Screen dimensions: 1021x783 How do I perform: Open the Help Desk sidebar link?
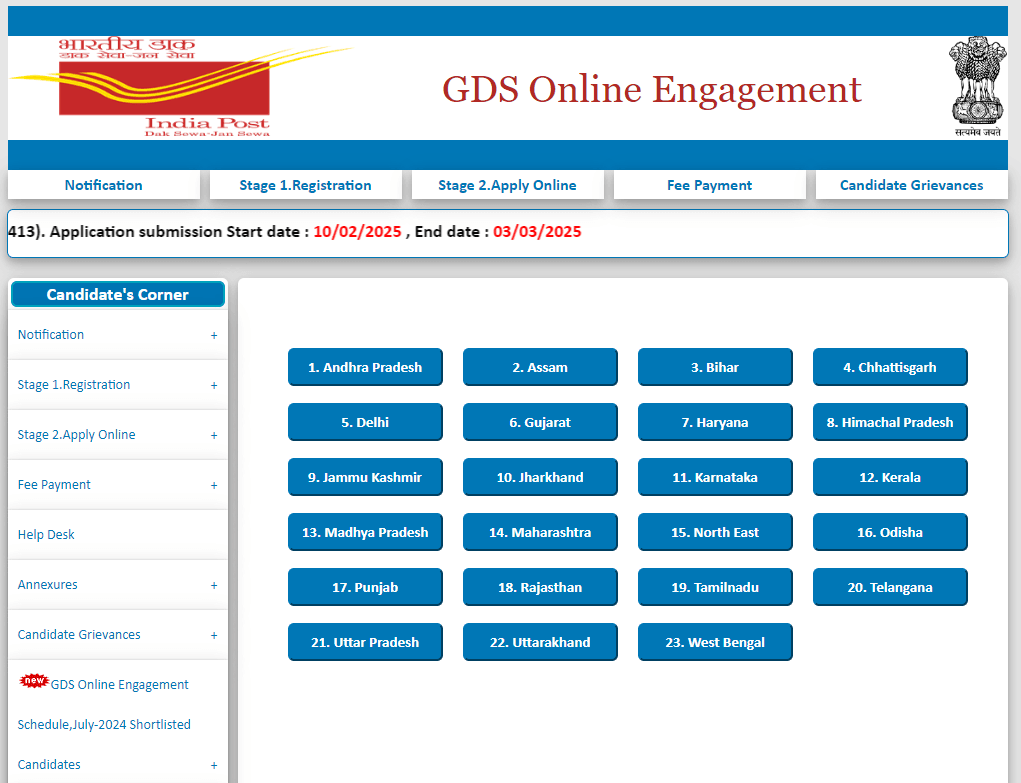(x=46, y=535)
